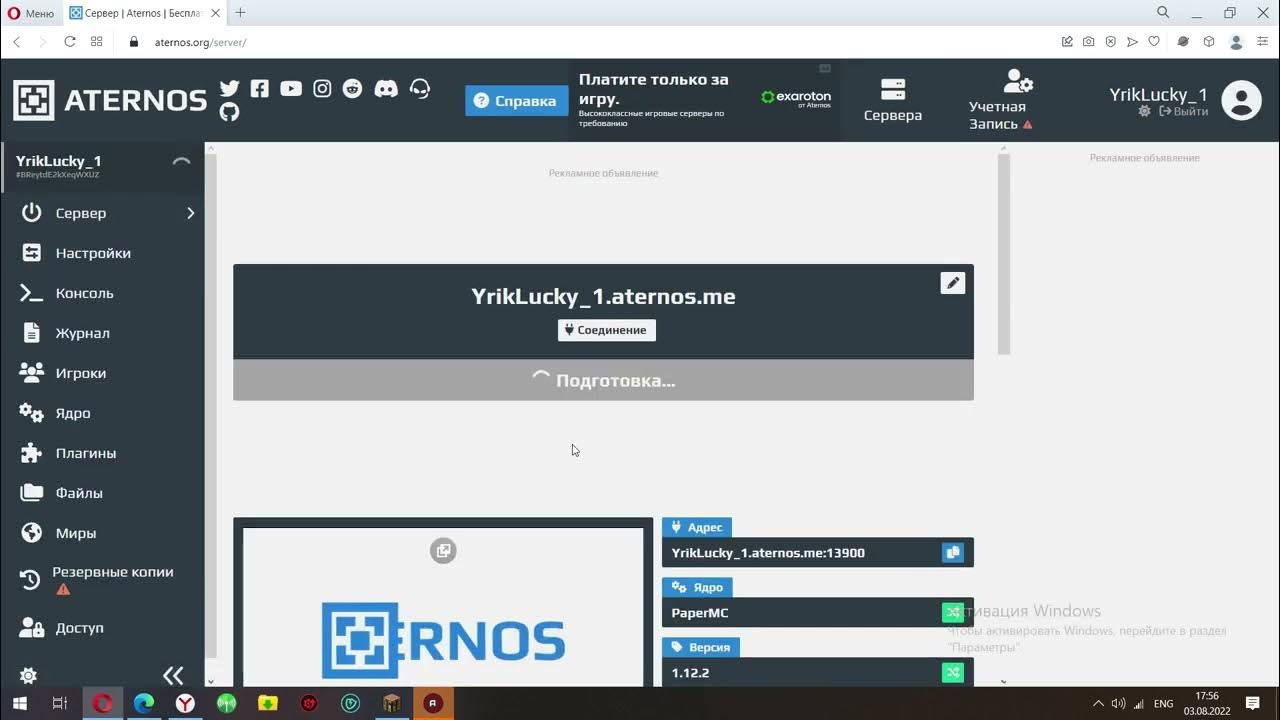Collapse sidebar with double chevron

(173, 675)
